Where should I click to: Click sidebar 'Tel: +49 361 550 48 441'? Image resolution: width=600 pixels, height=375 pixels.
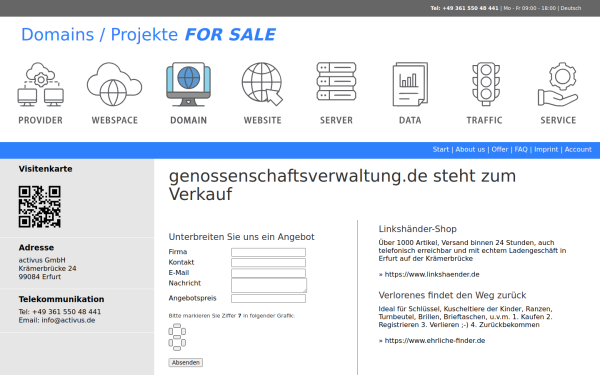click(x=60, y=312)
